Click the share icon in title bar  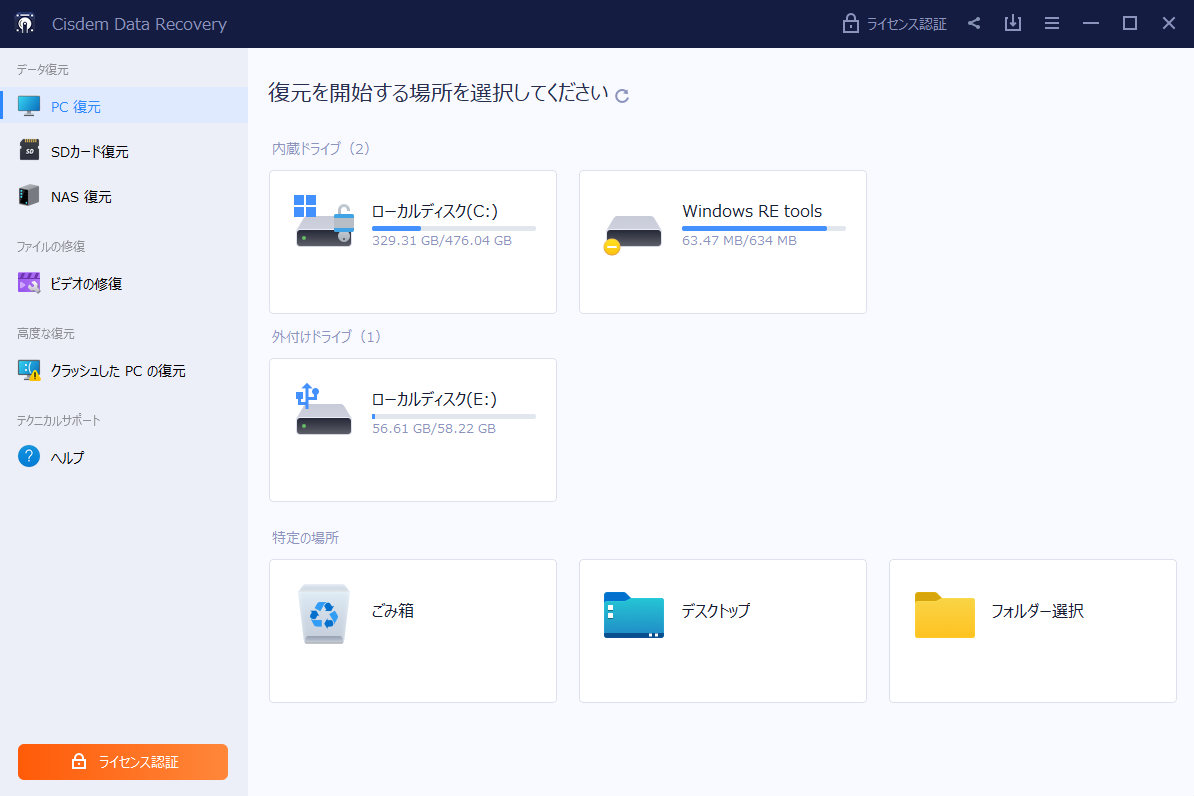pyautogui.click(x=974, y=24)
